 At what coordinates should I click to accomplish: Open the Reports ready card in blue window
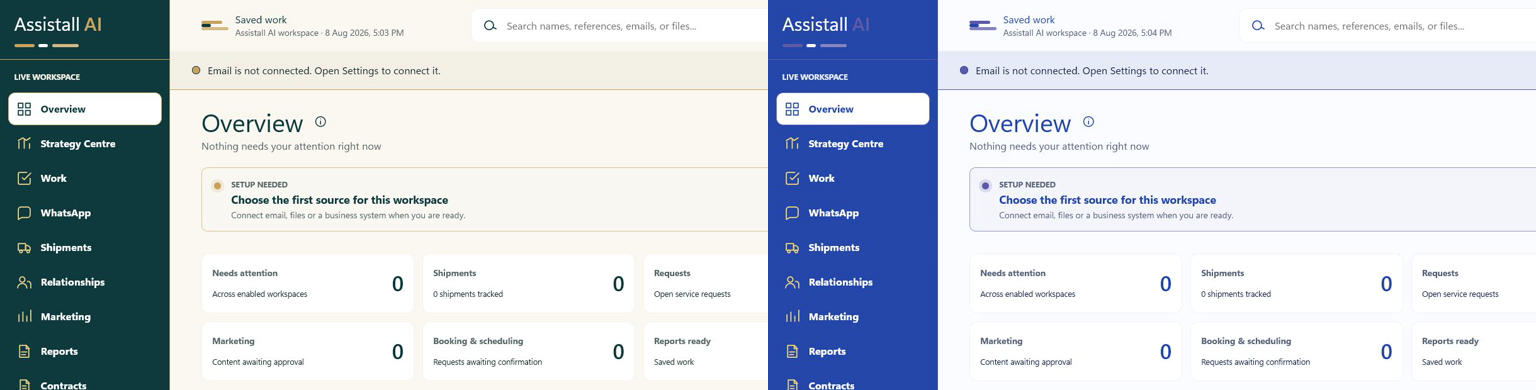(1474, 351)
